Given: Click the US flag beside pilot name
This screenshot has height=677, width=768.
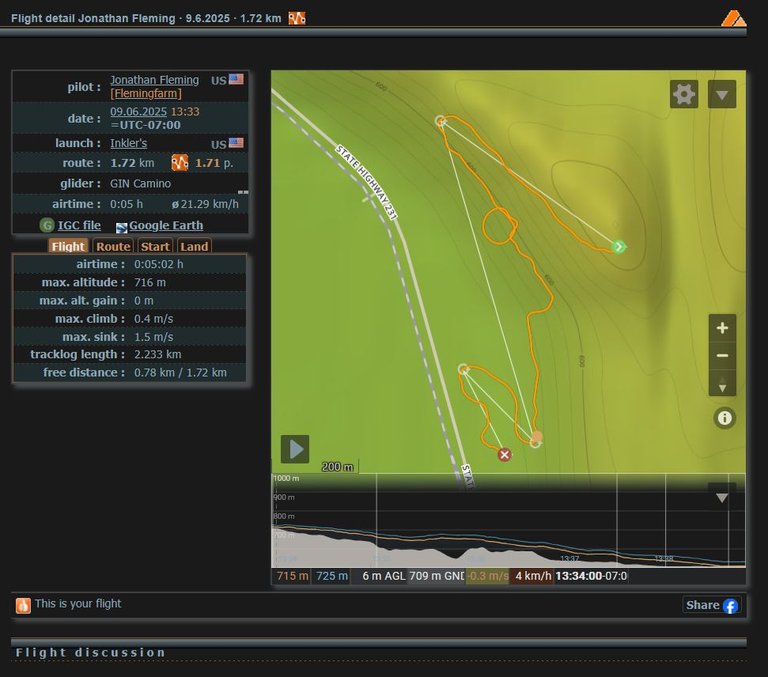Looking at the screenshot, I should click(236, 79).
